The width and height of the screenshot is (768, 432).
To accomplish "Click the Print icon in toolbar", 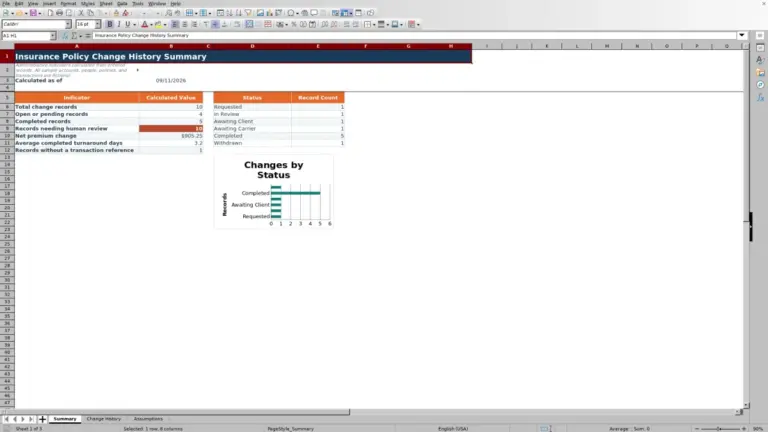I will coord(59,13).
